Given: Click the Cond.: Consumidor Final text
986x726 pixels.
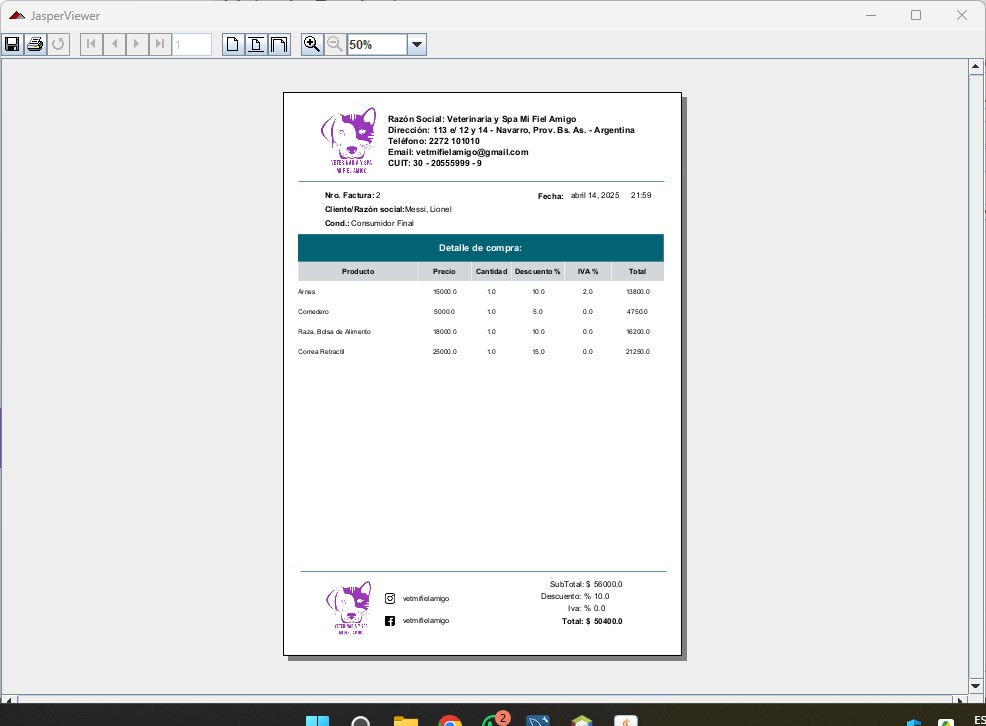Looking at the screenshot, I should 369,224.
